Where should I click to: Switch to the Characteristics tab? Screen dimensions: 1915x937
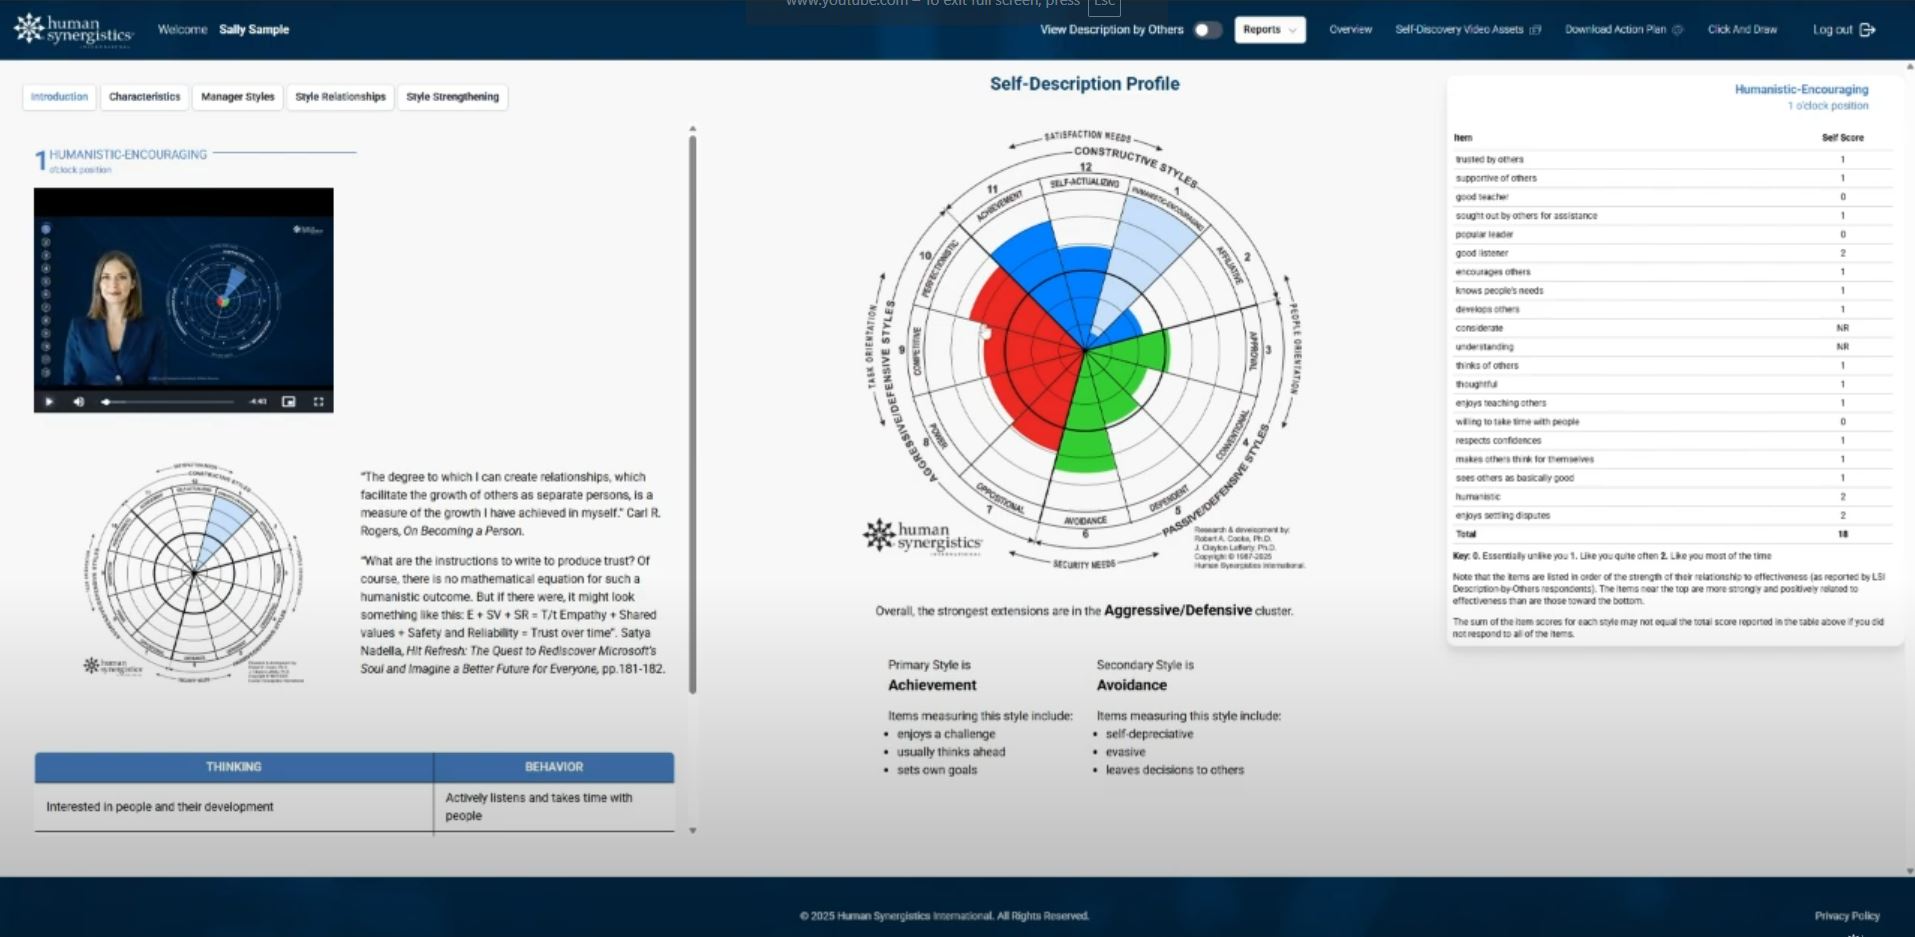pos(144,97)
